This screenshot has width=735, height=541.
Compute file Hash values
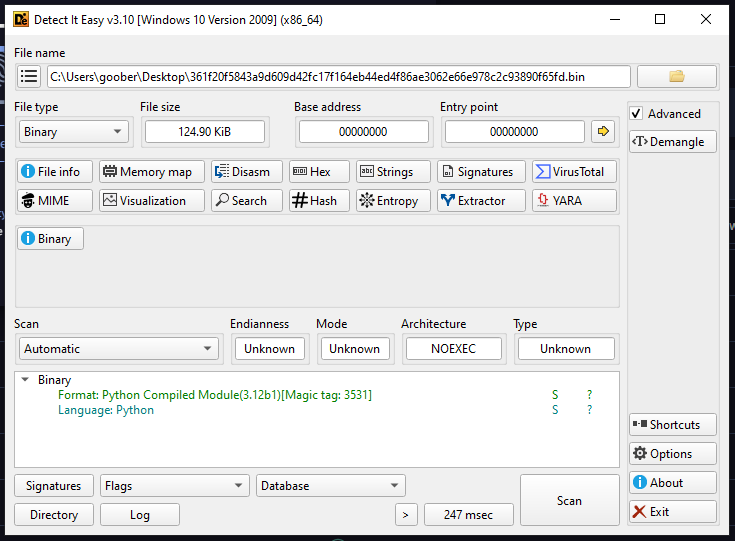click(x=319, y=201)
